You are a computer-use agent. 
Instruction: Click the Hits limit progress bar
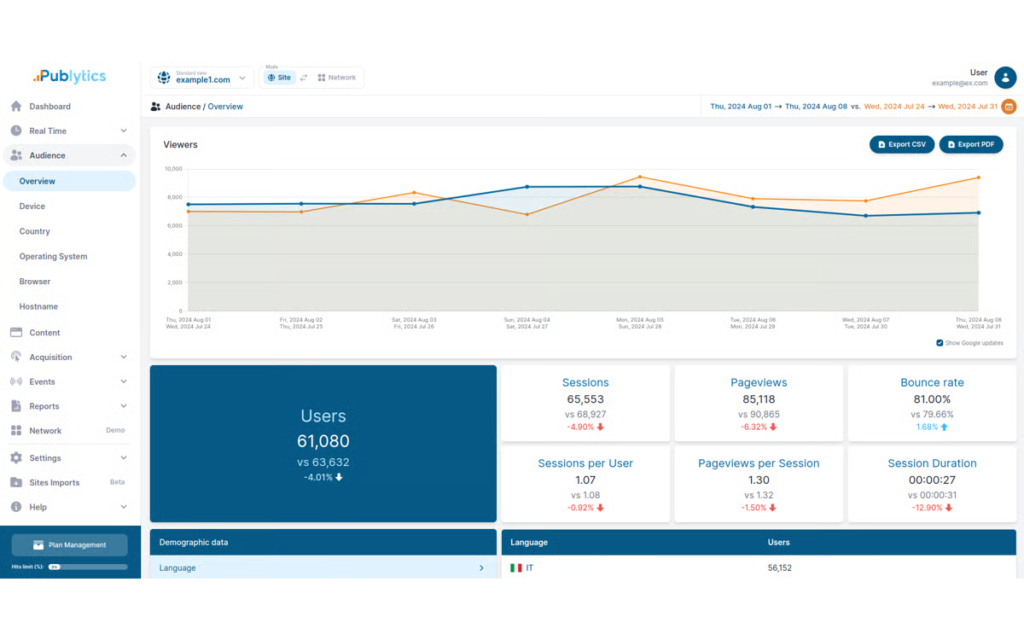coord(88,567)
